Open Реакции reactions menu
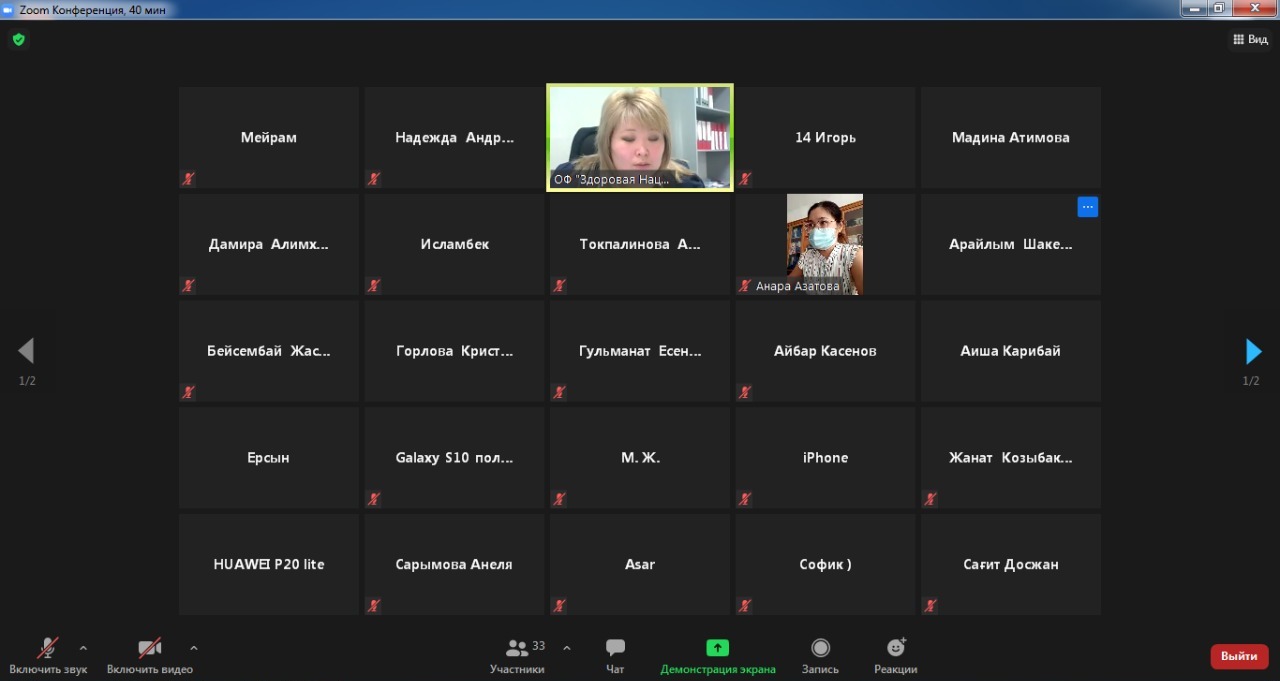The image size is (1280, 681). [895, 654]
